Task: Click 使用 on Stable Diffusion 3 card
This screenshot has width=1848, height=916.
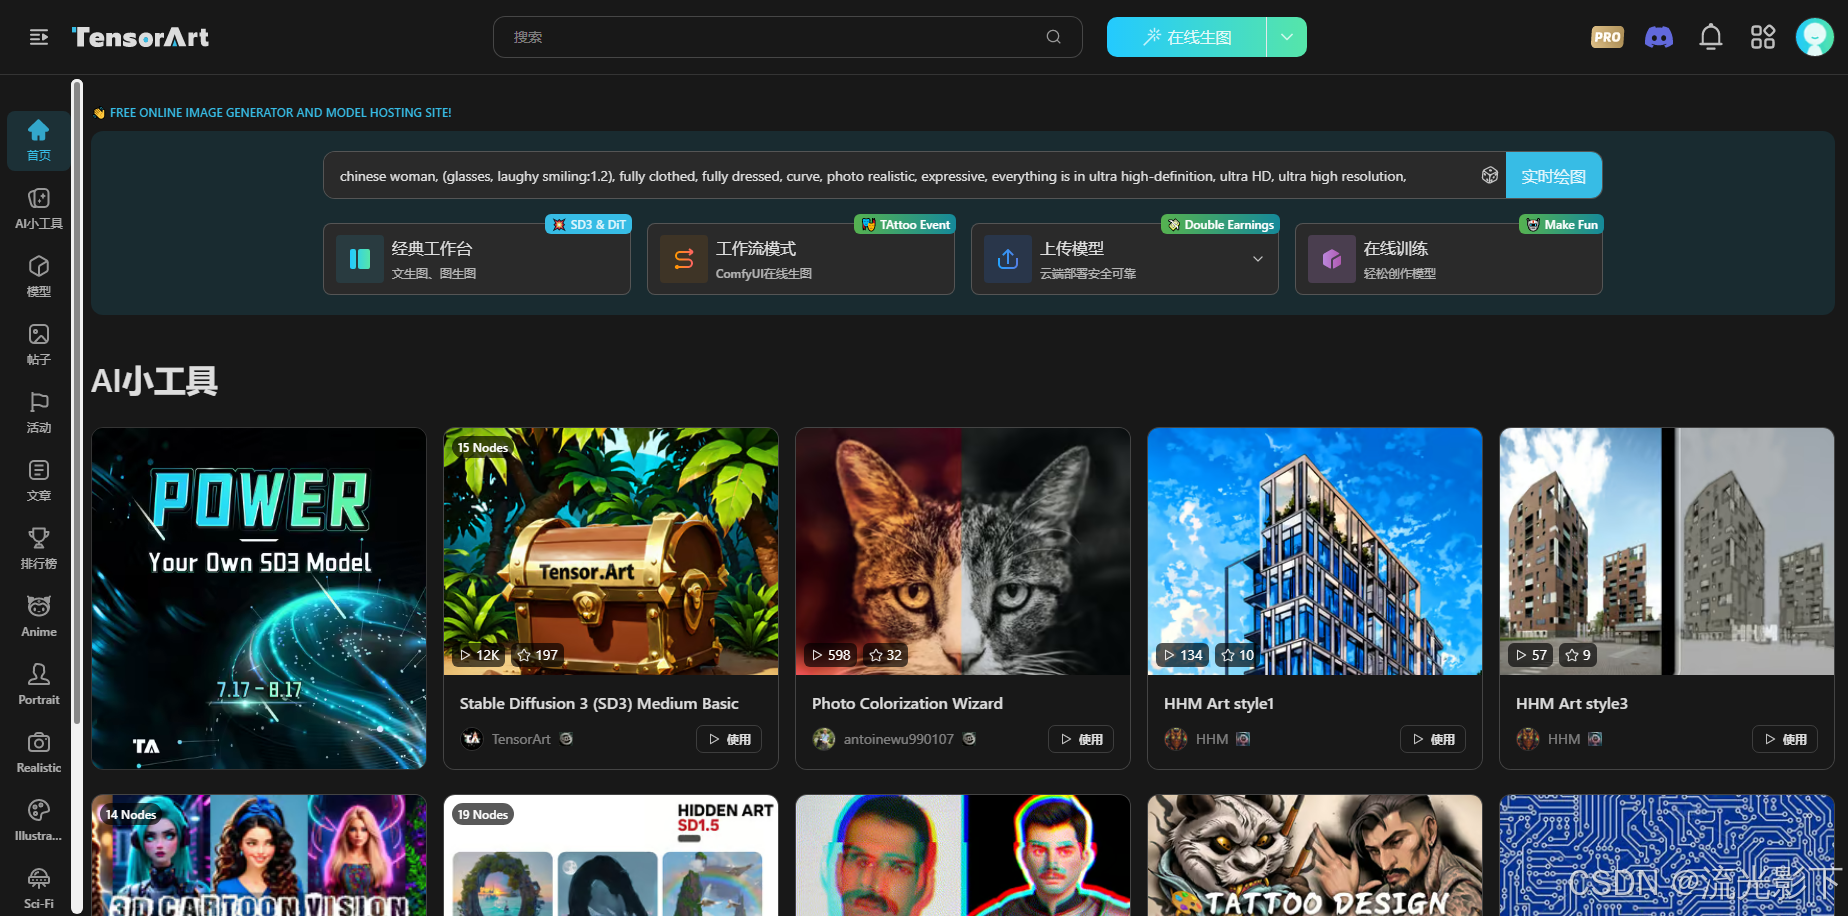Action: point(729,739)
